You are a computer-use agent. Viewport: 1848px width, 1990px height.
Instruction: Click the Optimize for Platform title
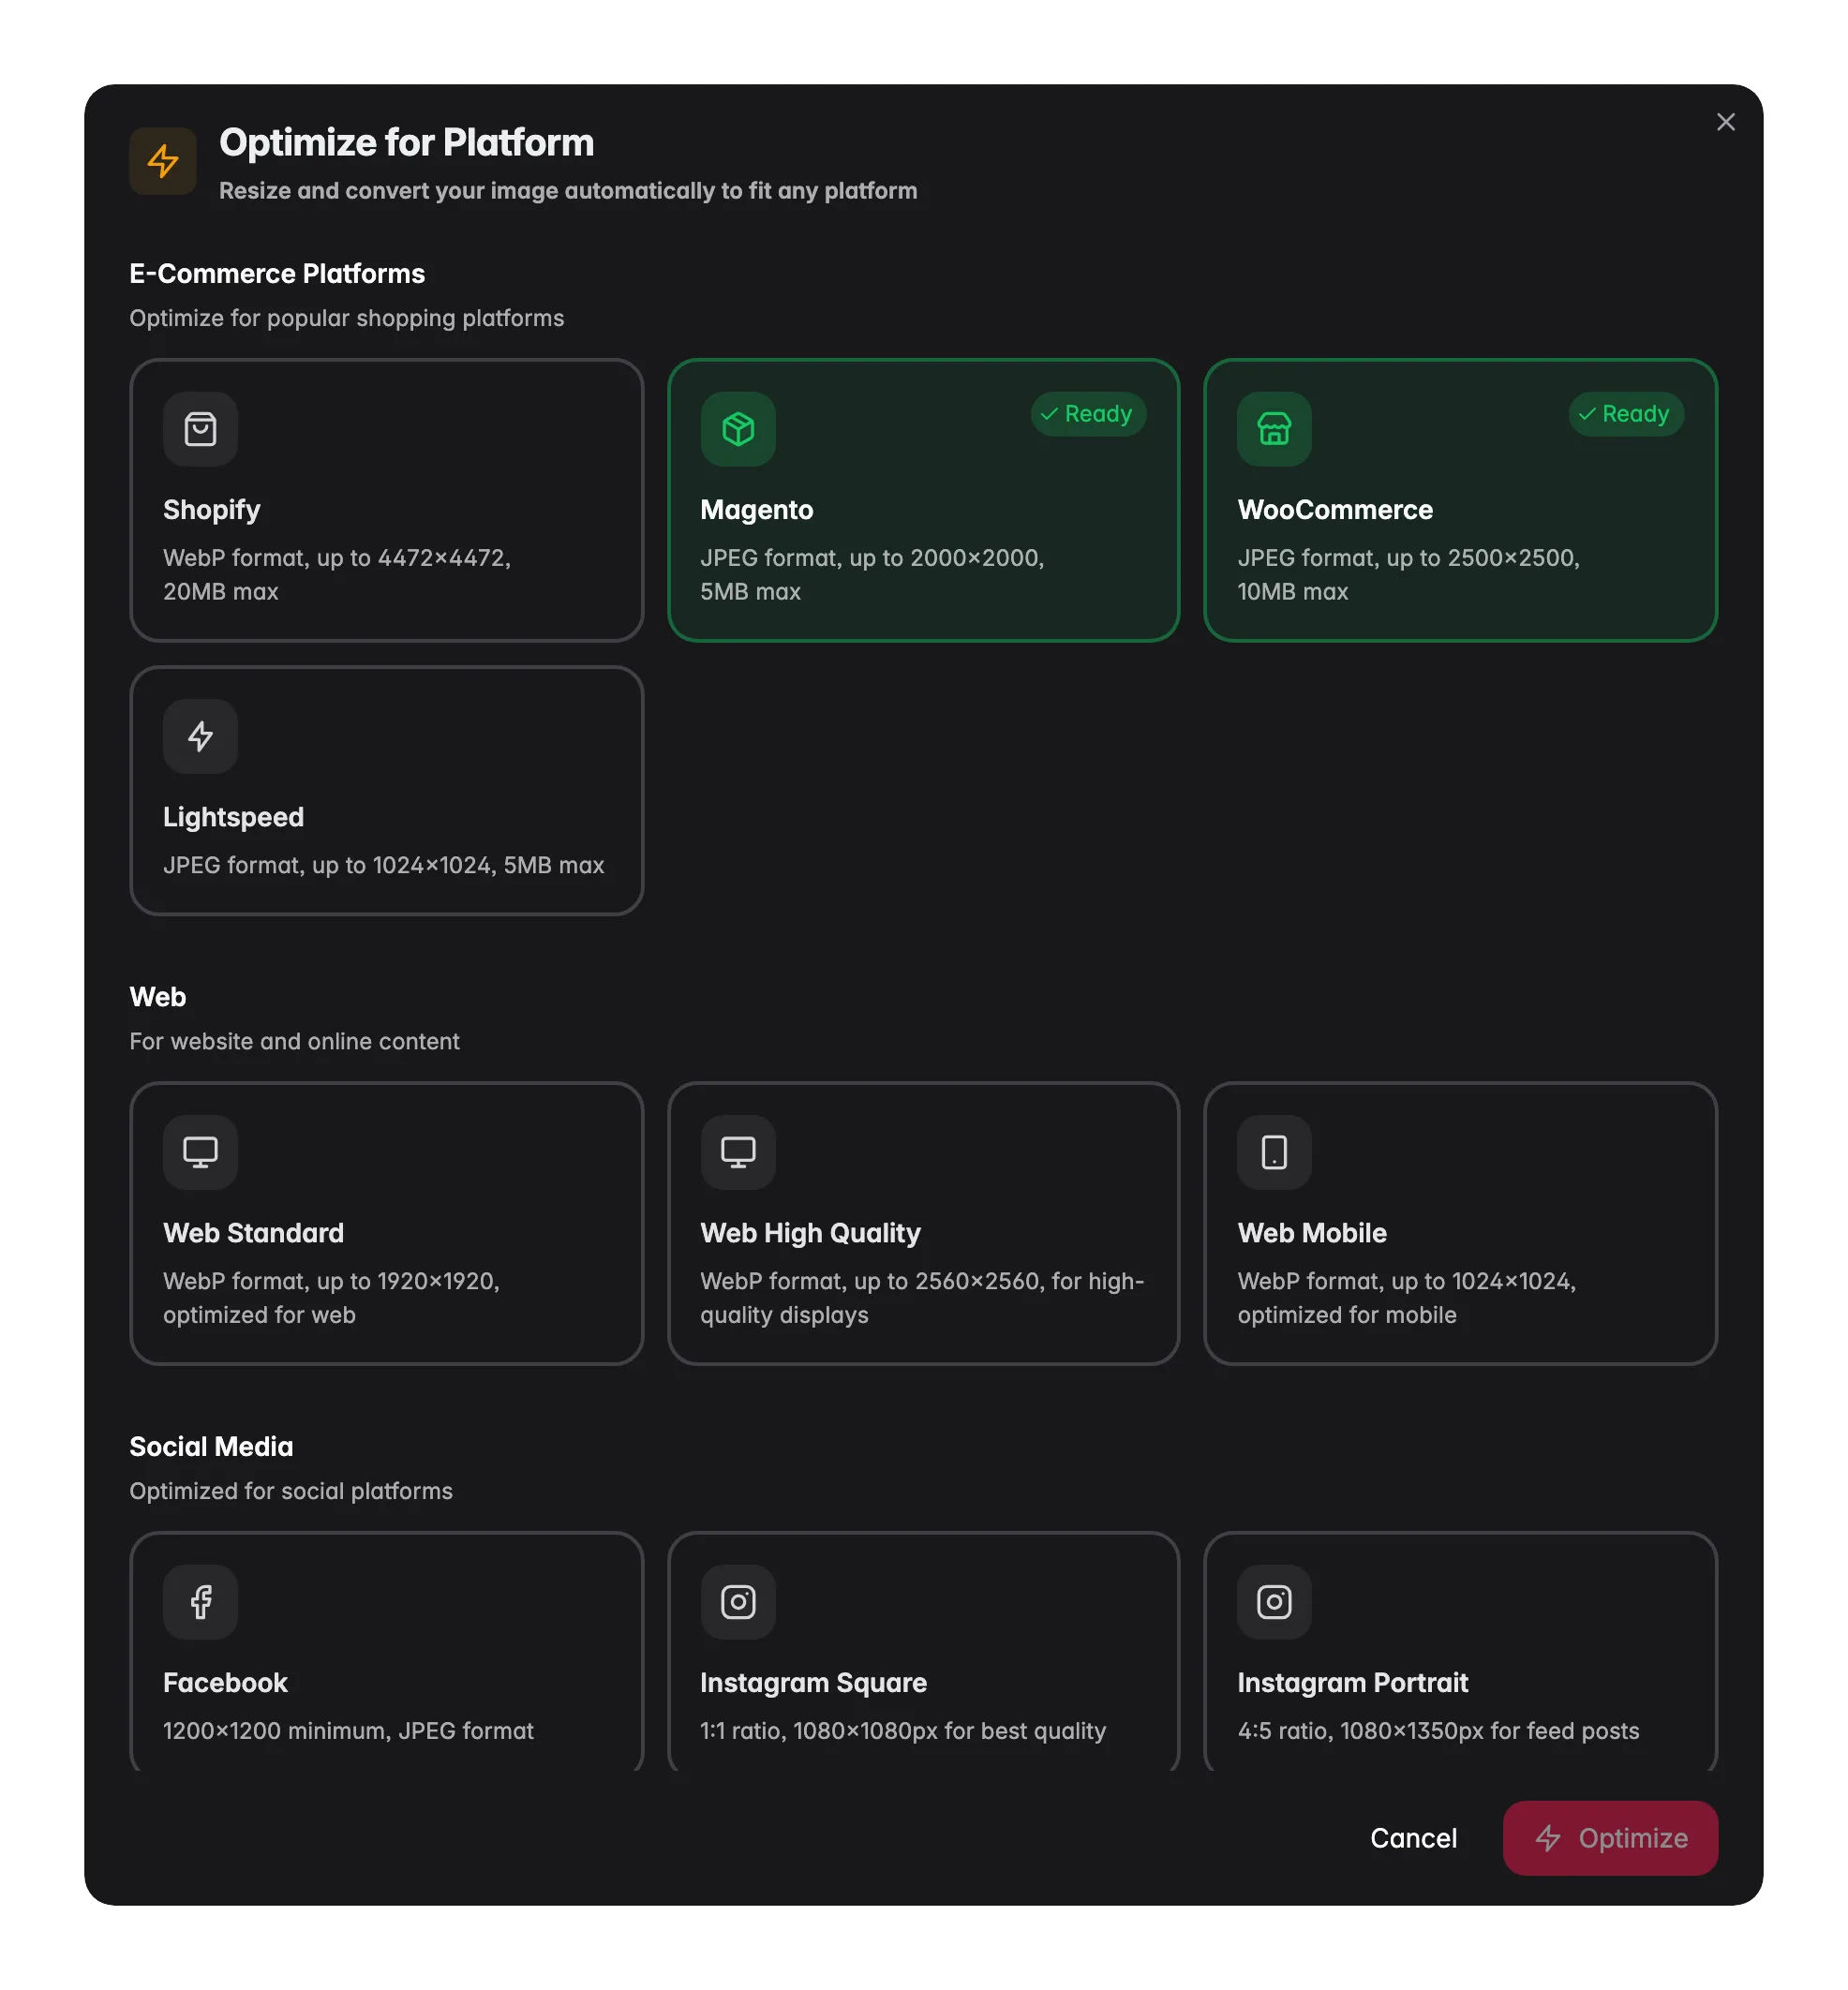click(x=407, y=143)
